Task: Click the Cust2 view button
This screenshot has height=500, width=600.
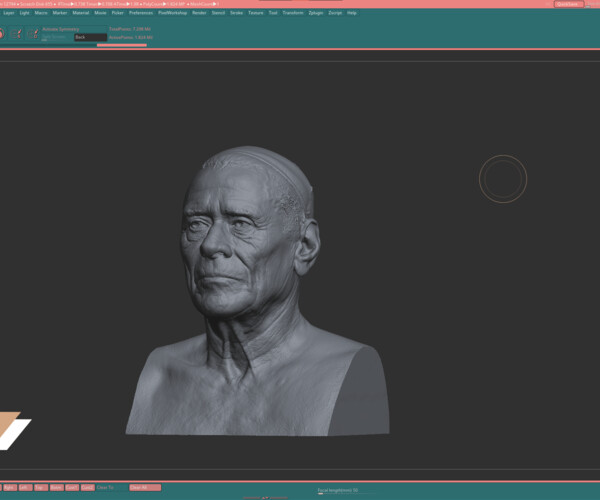Action: pyautogui.click(x=88, y=487)
